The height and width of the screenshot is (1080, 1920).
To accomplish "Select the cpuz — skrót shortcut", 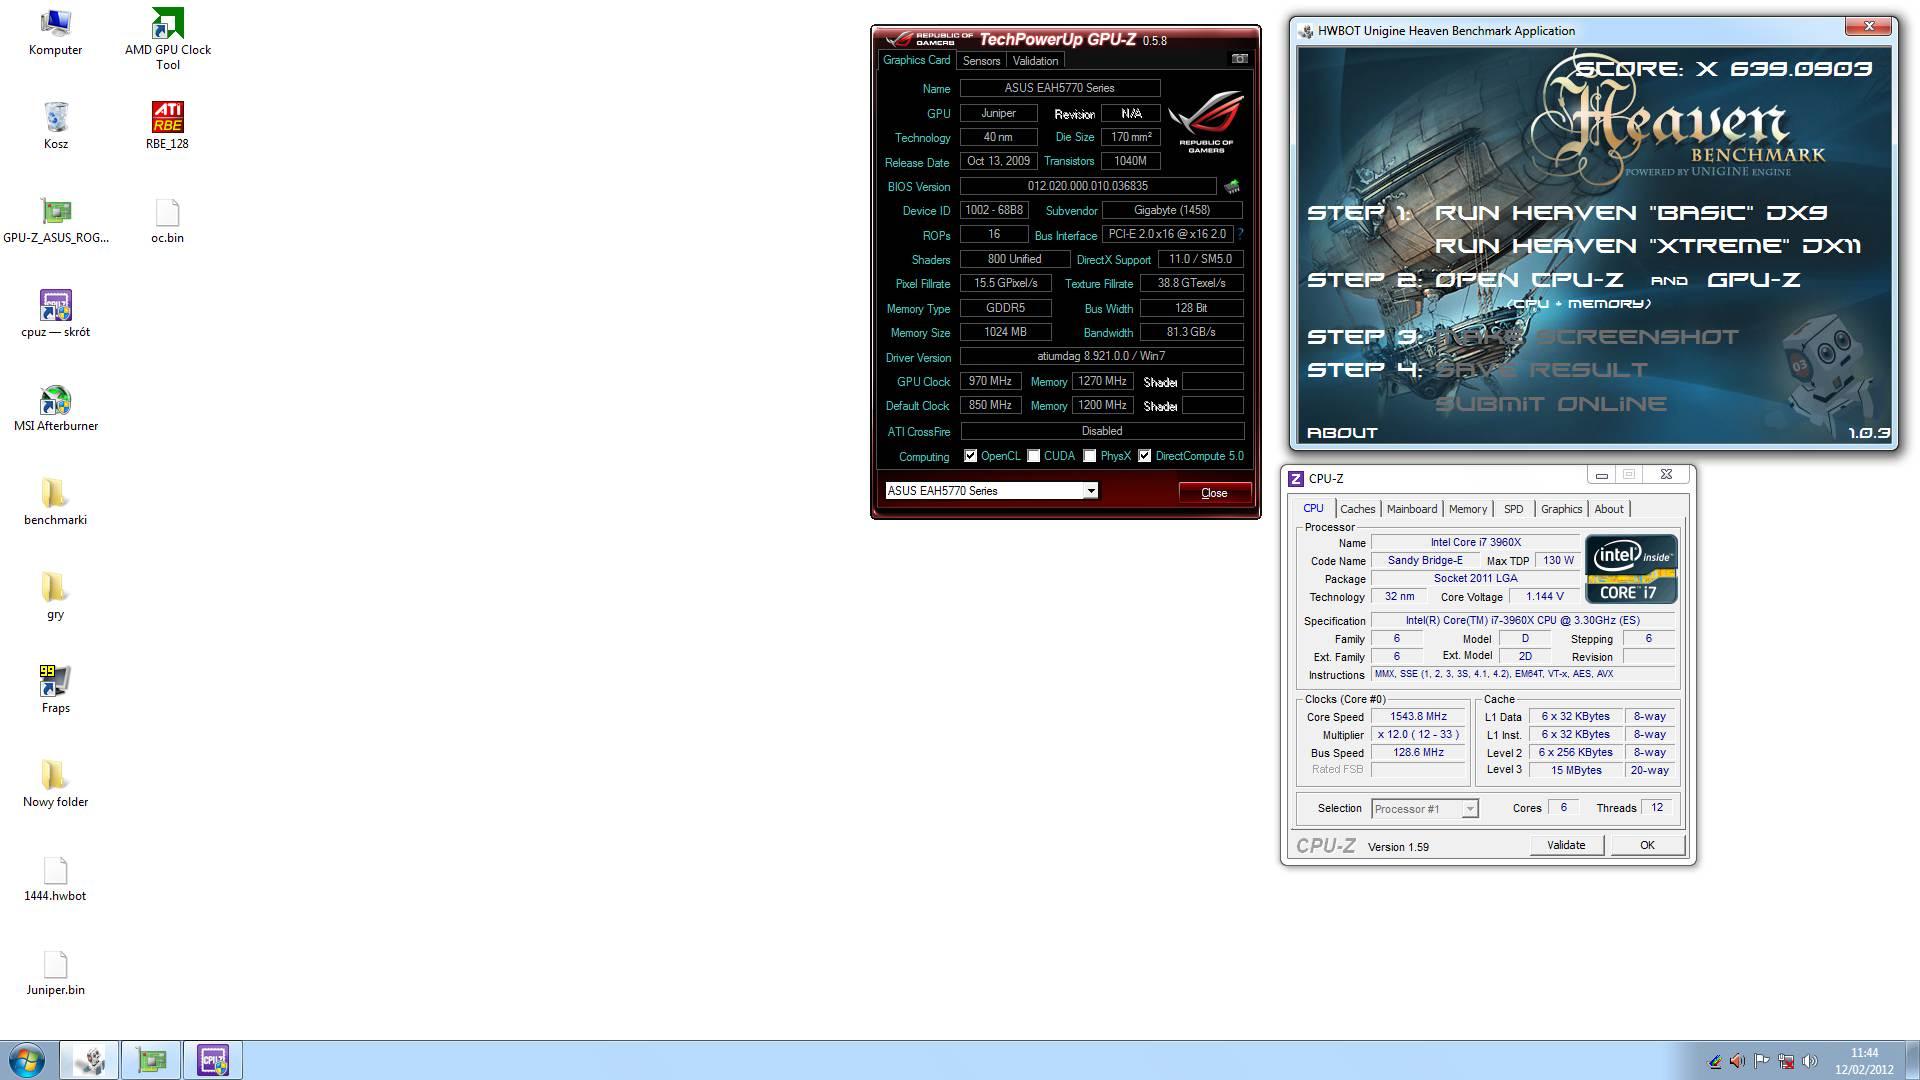I will (55, 315).
